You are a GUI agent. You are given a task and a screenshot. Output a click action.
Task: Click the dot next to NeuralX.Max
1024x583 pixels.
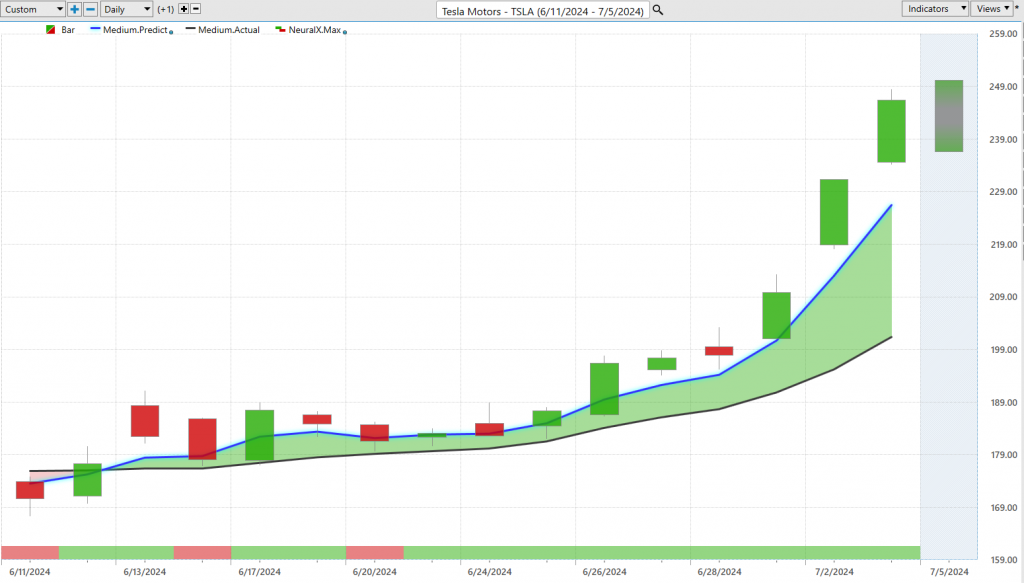click(345, 32)
